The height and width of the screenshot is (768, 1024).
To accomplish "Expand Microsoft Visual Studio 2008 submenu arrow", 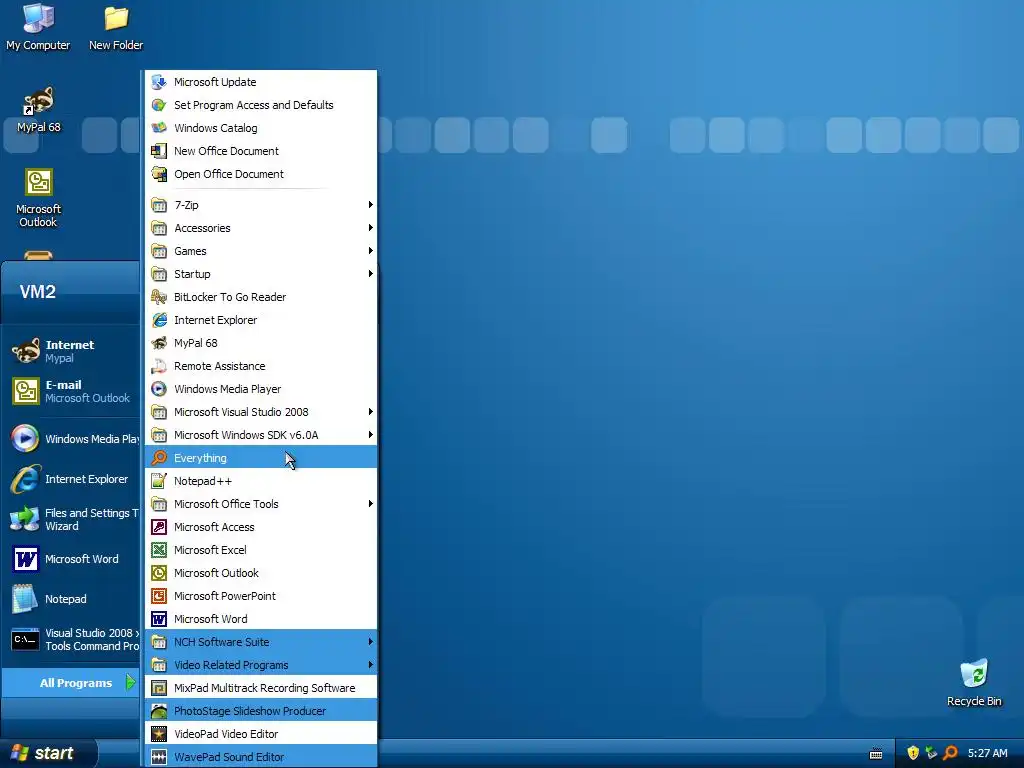I will (x=370, y=412).
